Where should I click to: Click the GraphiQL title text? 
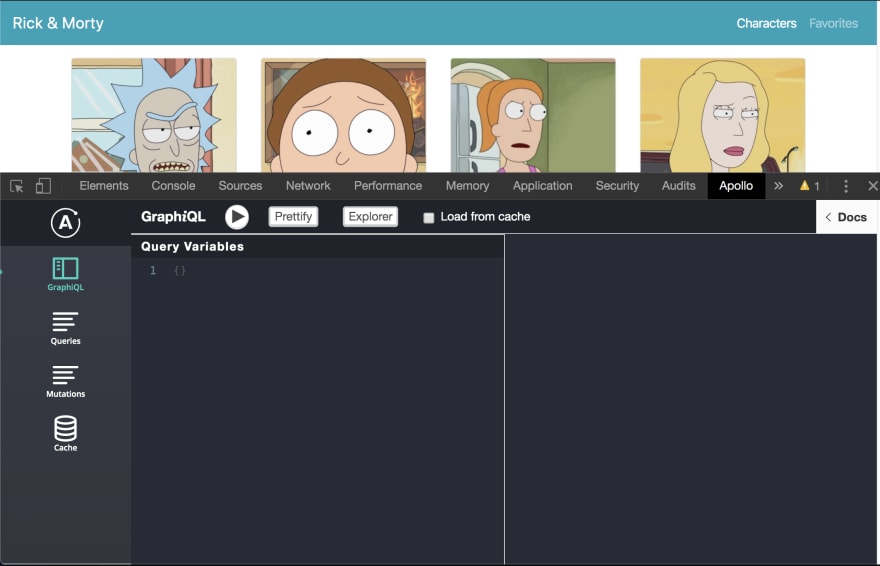173,217
